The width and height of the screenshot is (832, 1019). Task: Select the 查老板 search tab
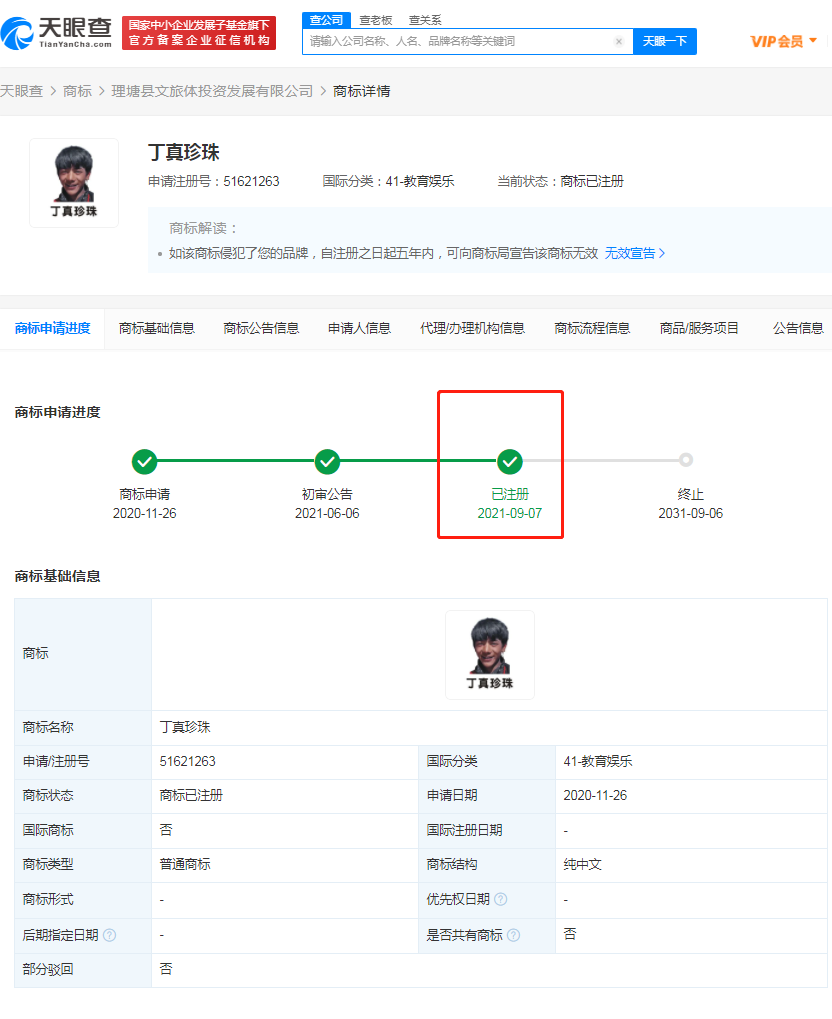tap(376, 20)
